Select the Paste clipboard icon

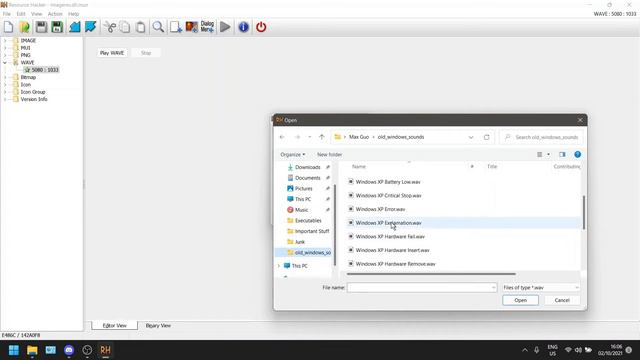140,27
